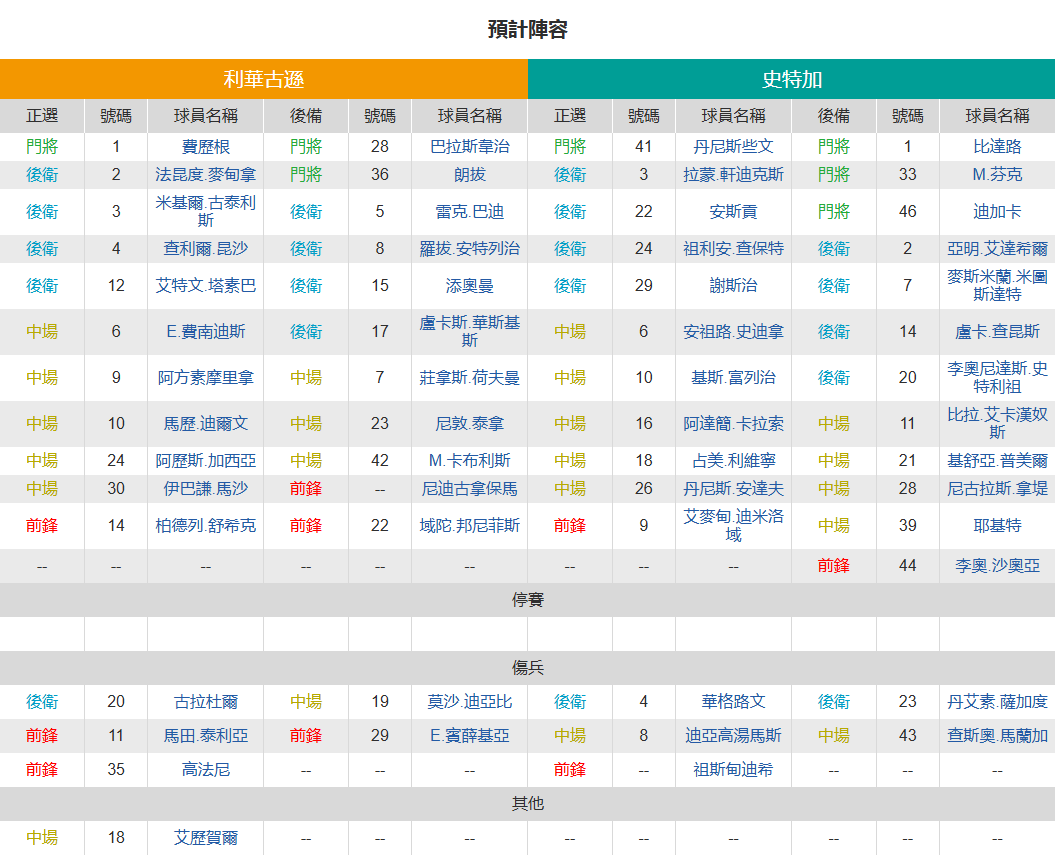This screenshot has width=1055, height=857.
Task: Open player 丹尼斯.安達夫
Action: 733,488
